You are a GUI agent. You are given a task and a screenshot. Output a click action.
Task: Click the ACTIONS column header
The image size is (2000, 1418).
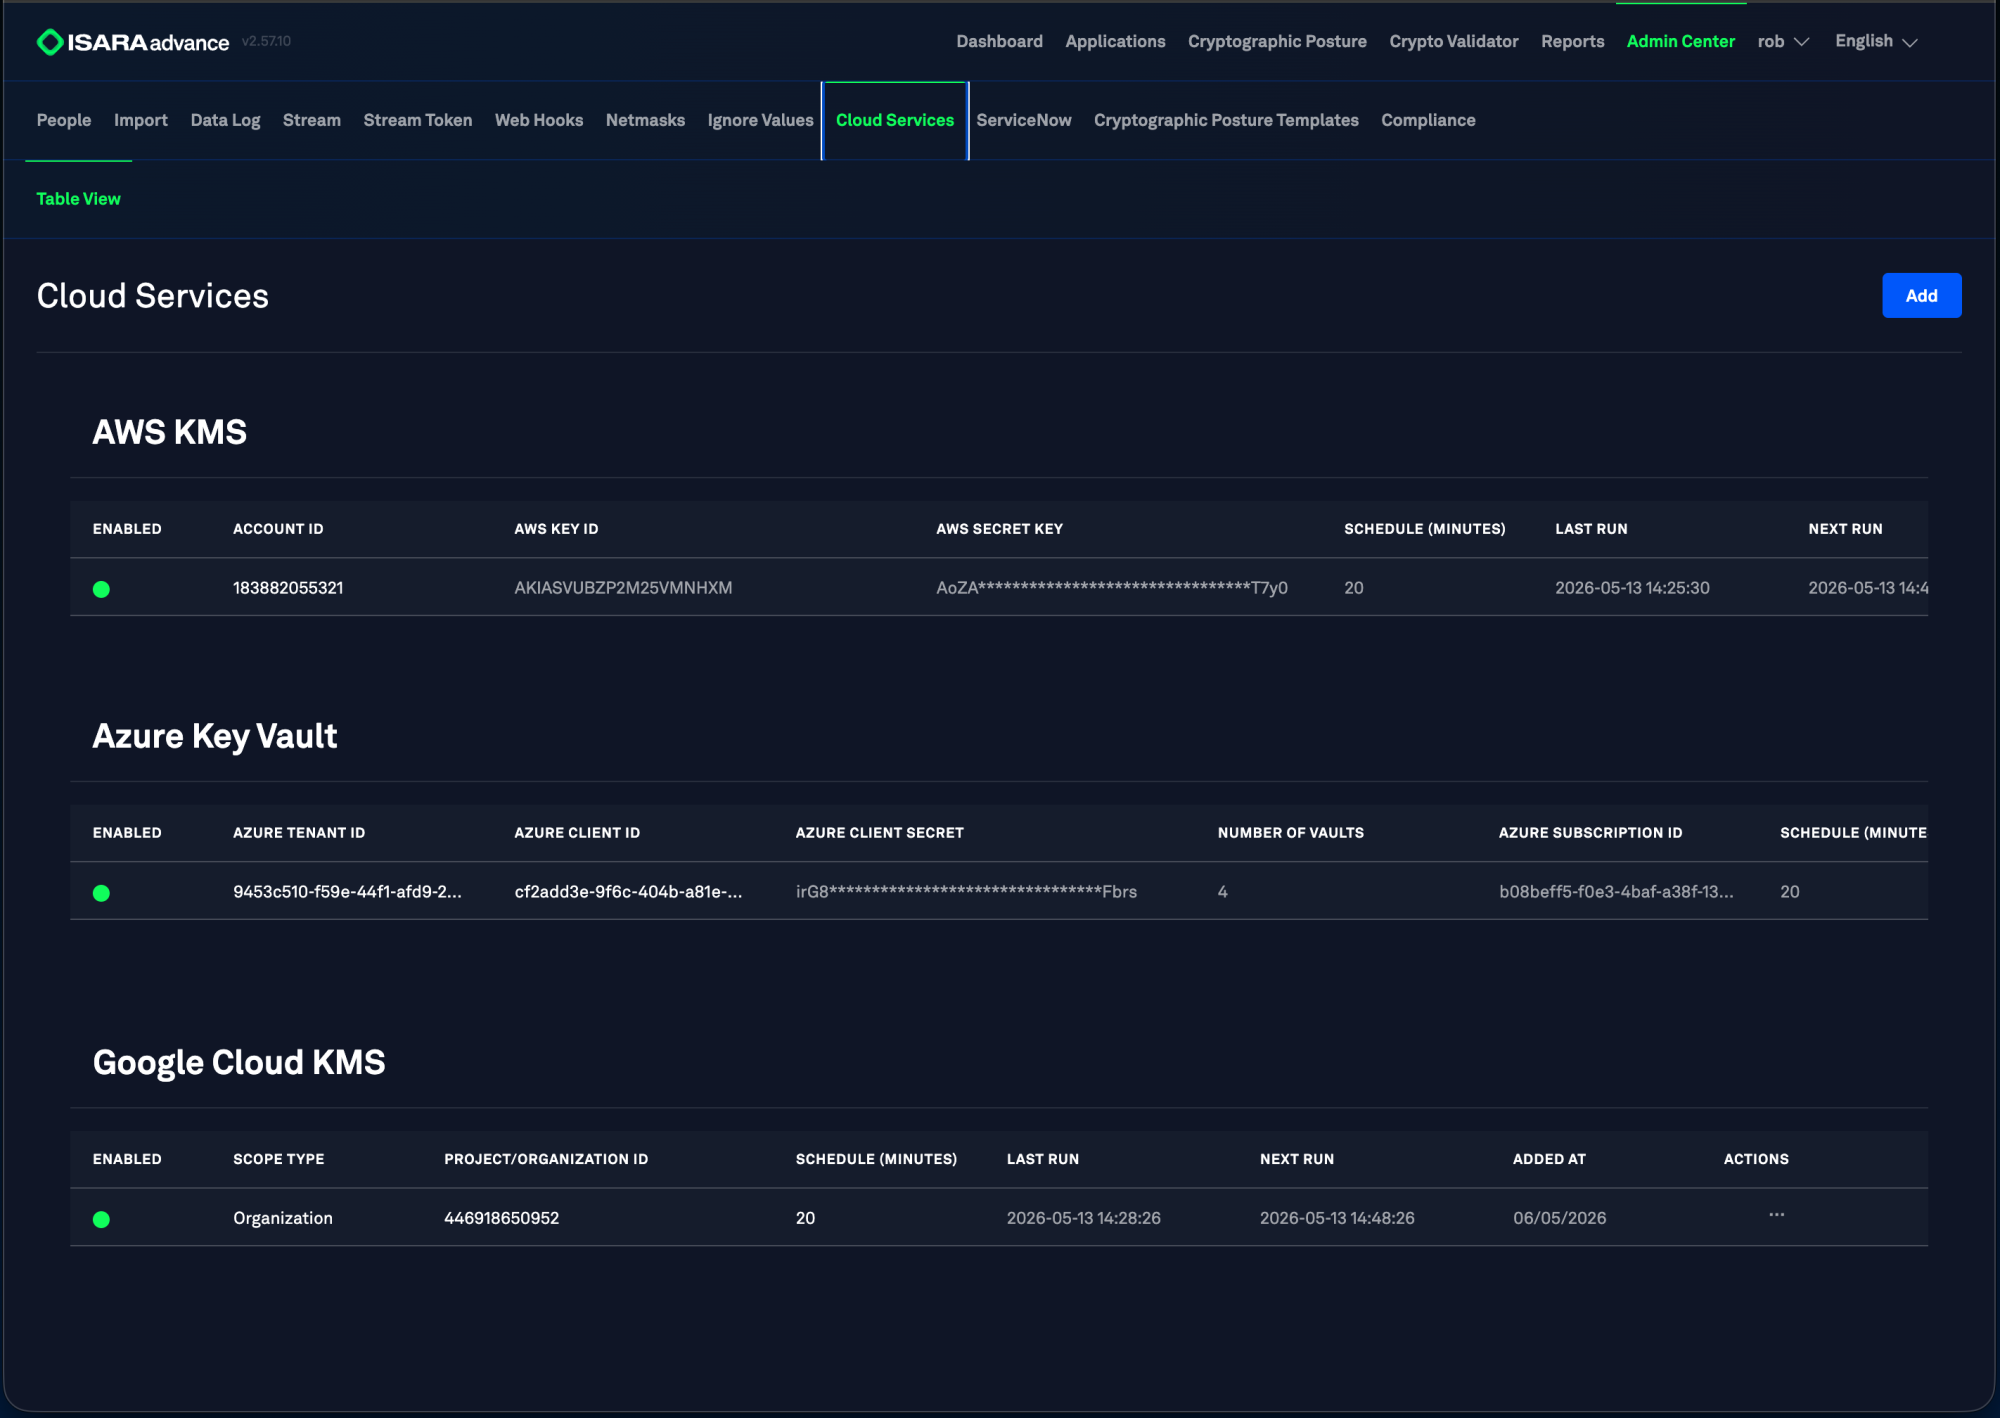pyautogui.click(x=1756, y=1159)
